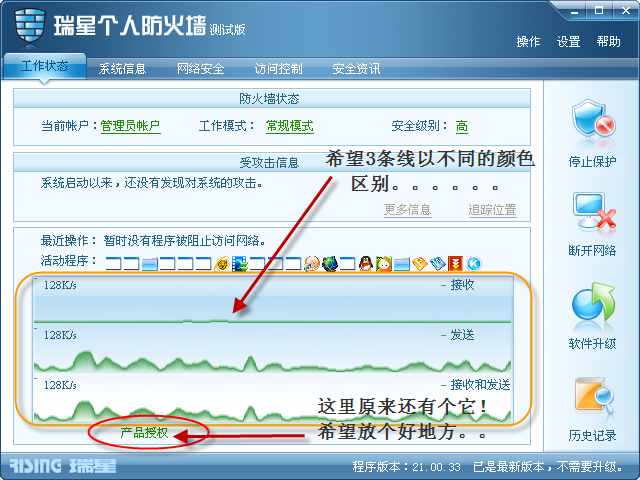Select the lion icon in active programs
This screenshot has width=640, height=480.
[x=222, y=264]
